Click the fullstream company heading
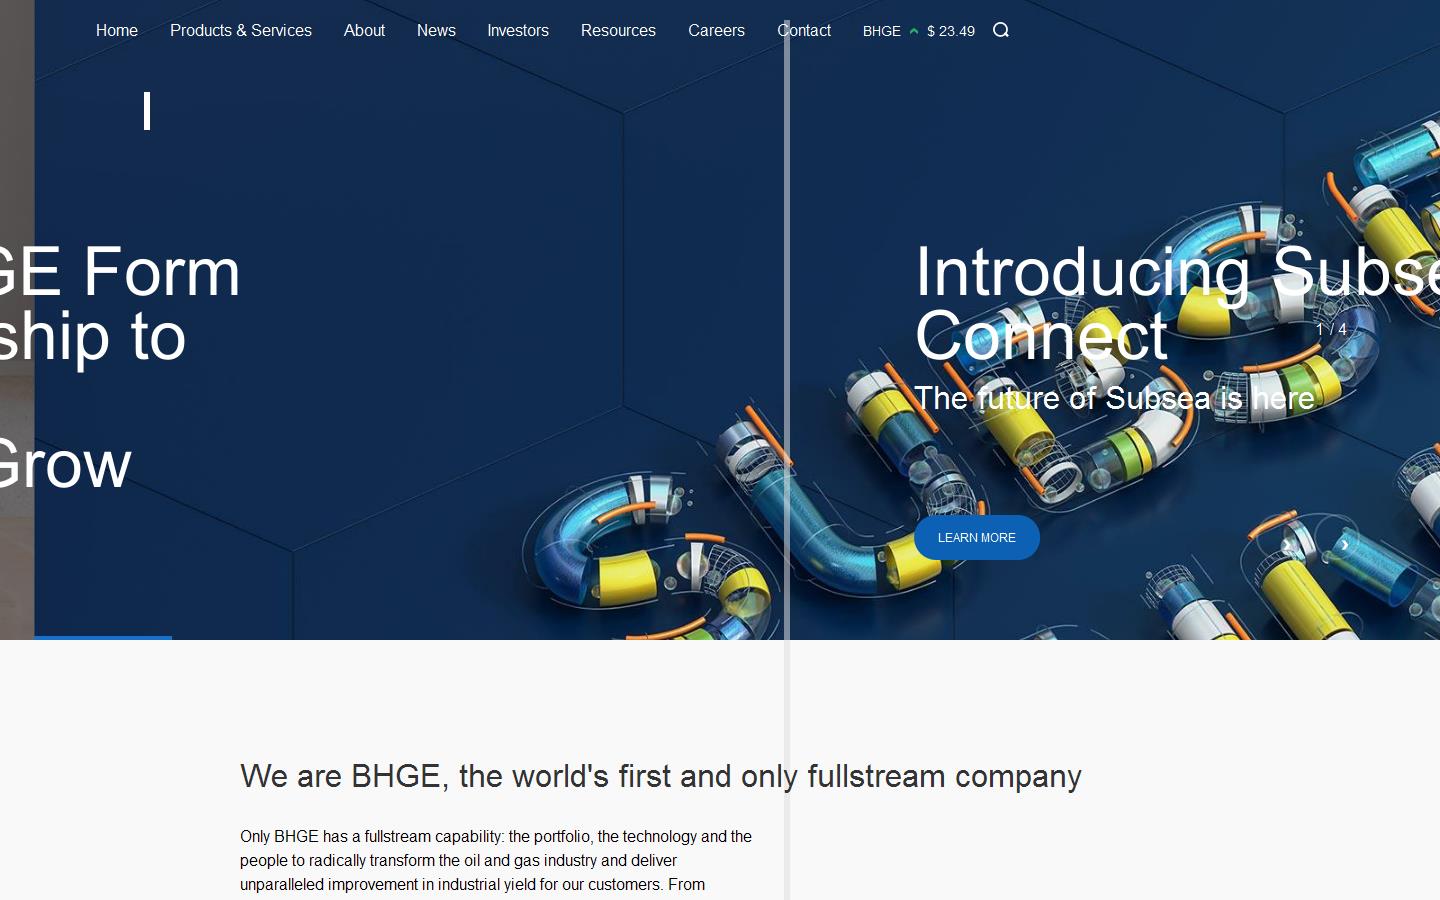1440x900 pixels. (x=660, y=776)
